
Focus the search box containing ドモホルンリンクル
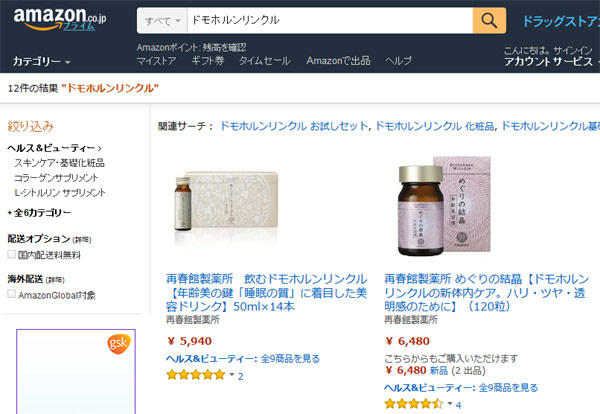(x=330, y=20)
